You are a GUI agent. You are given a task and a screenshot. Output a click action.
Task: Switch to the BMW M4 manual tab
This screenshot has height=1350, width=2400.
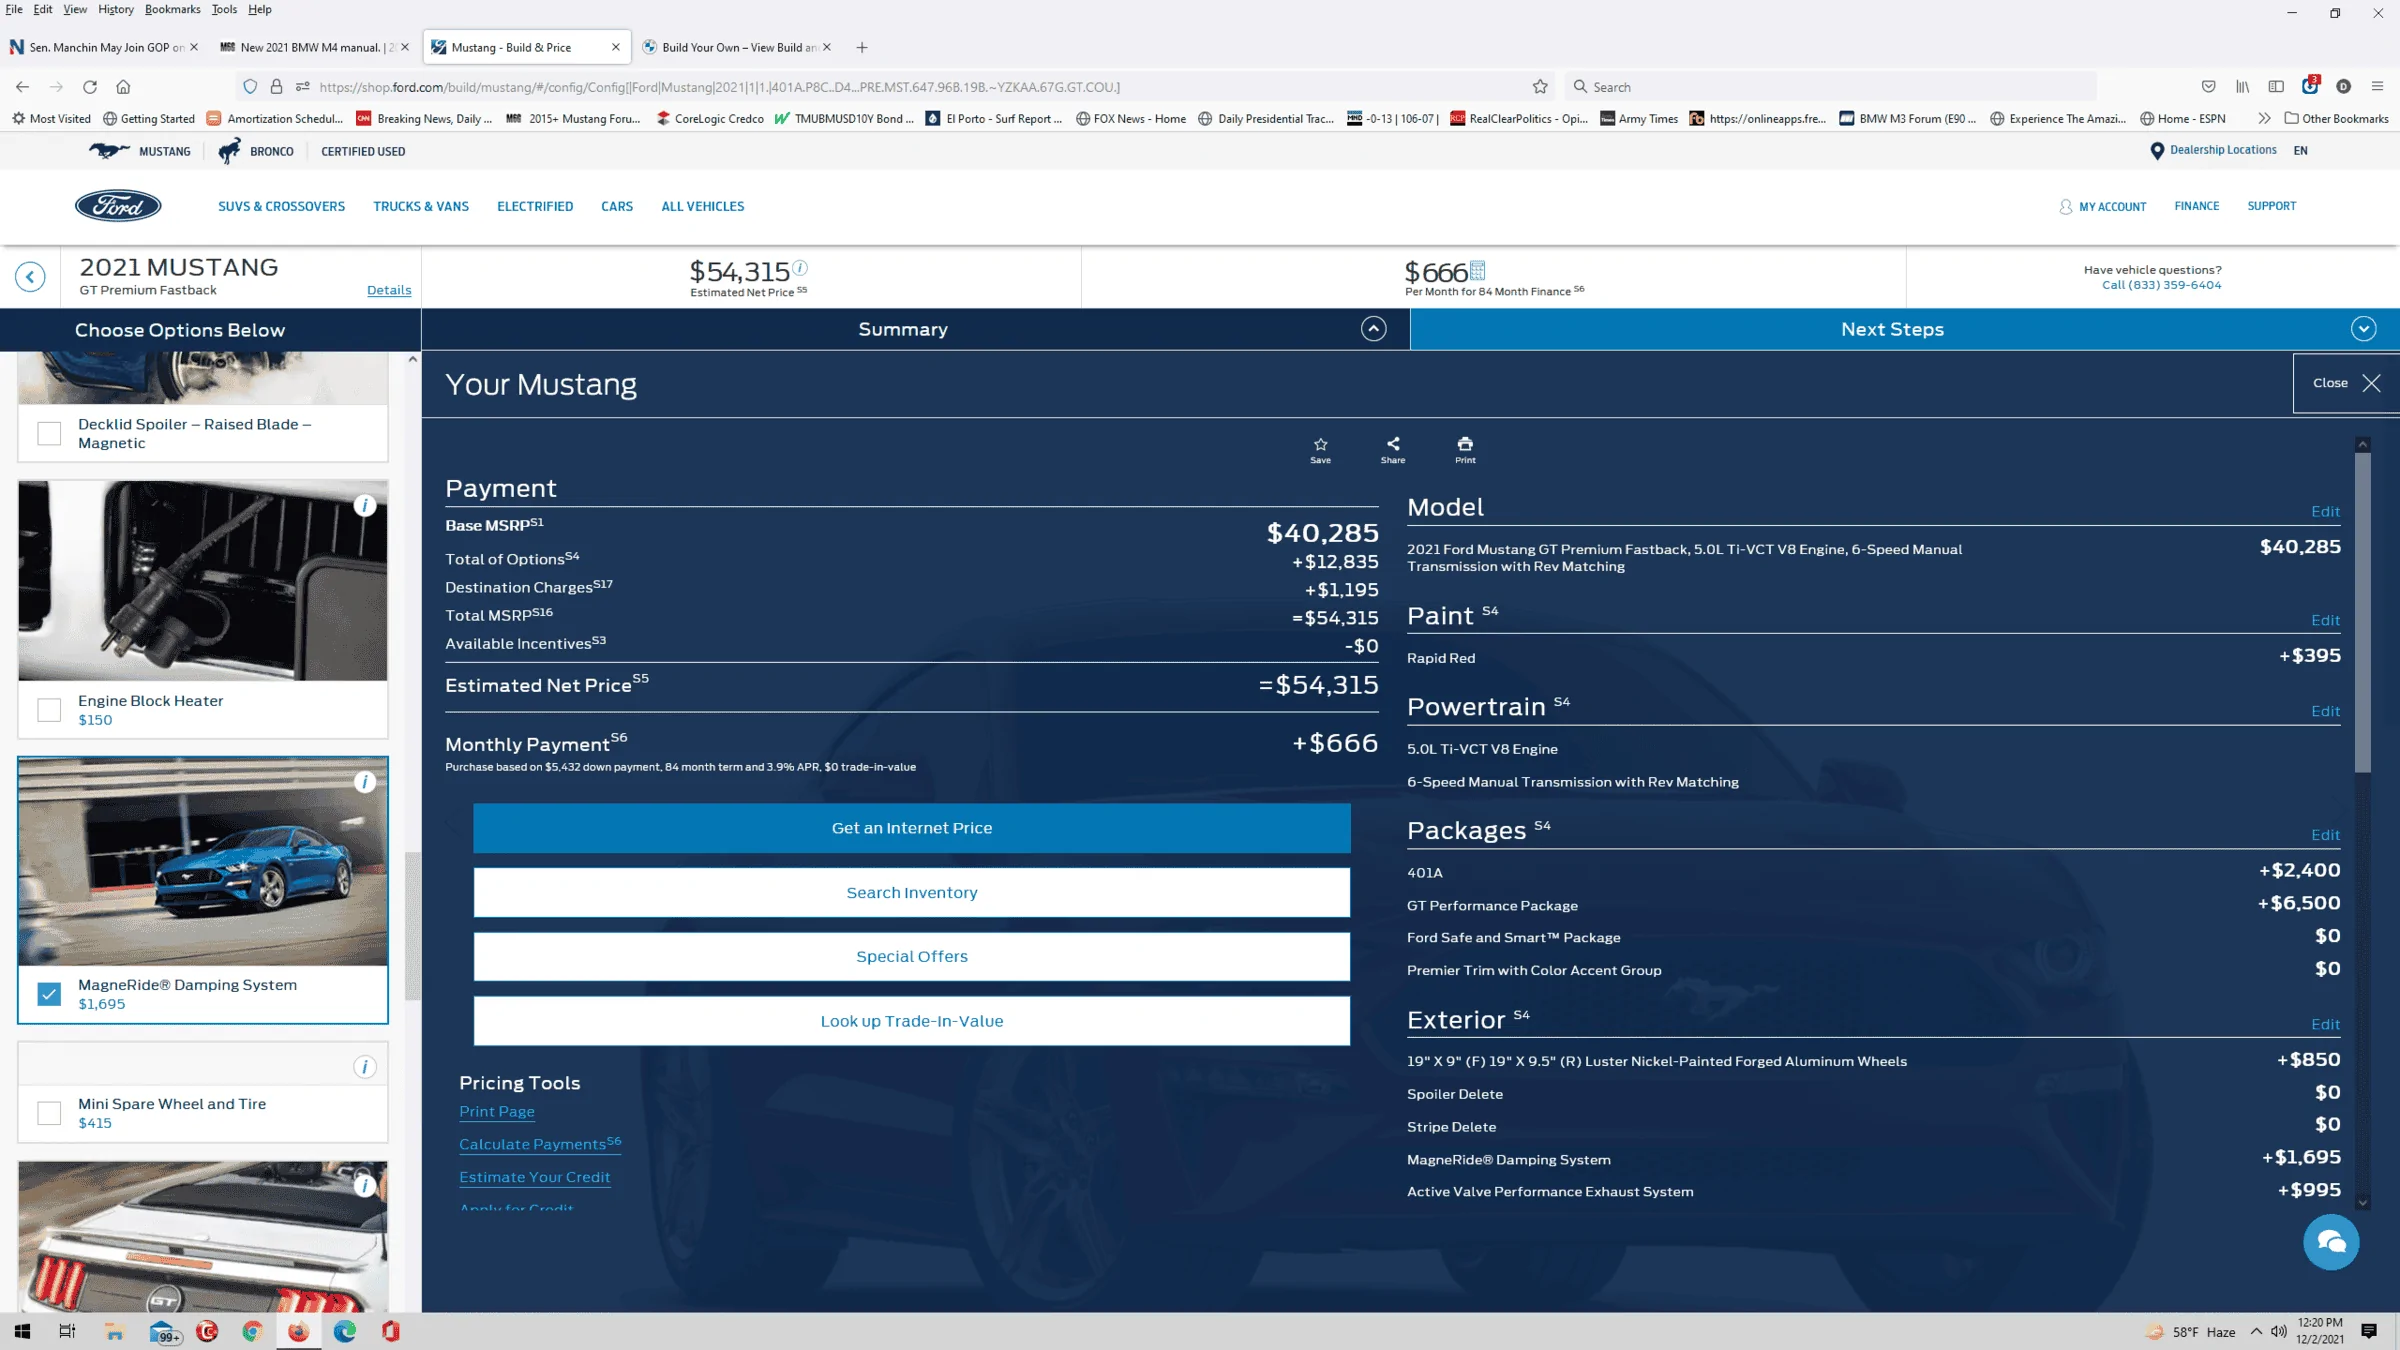tap(314, 47)
